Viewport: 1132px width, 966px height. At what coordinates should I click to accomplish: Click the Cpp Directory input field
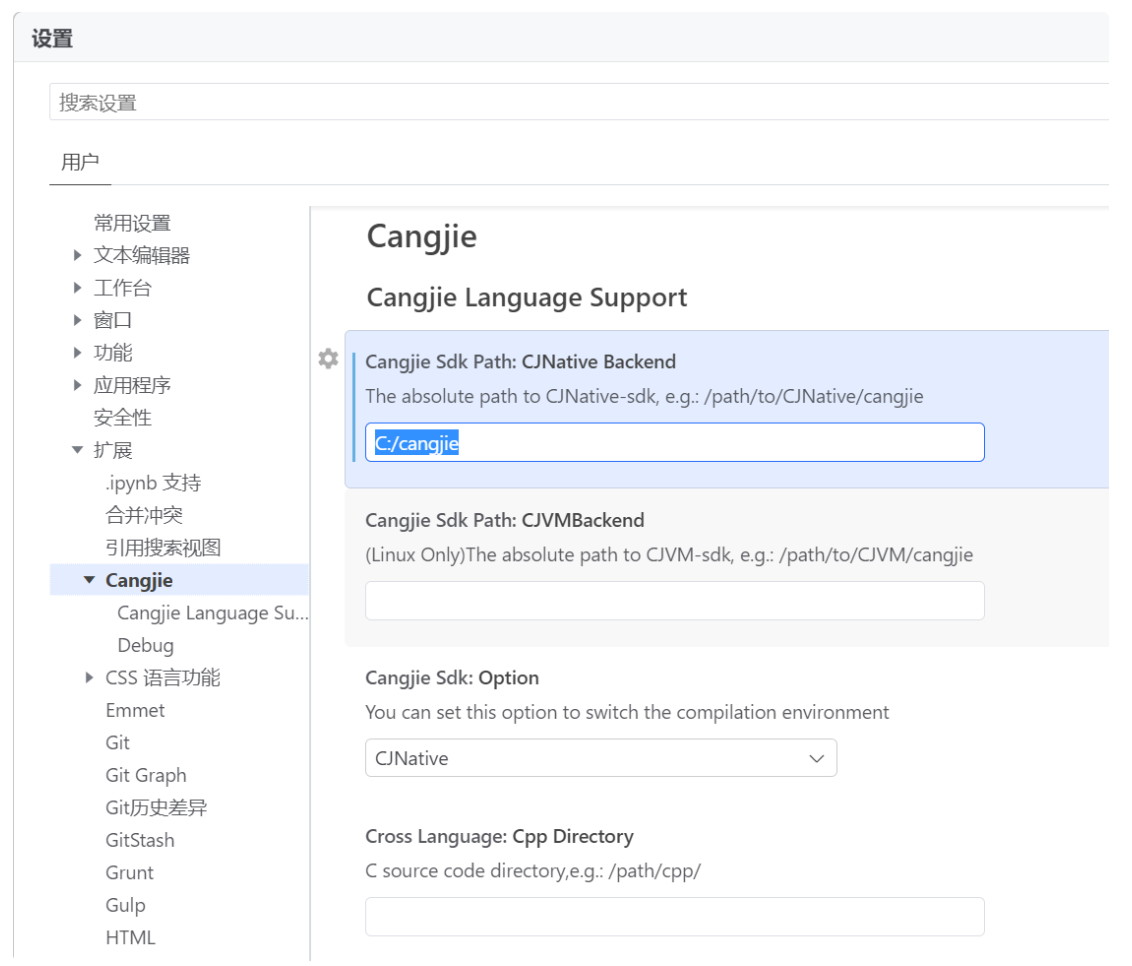(675, 917)
